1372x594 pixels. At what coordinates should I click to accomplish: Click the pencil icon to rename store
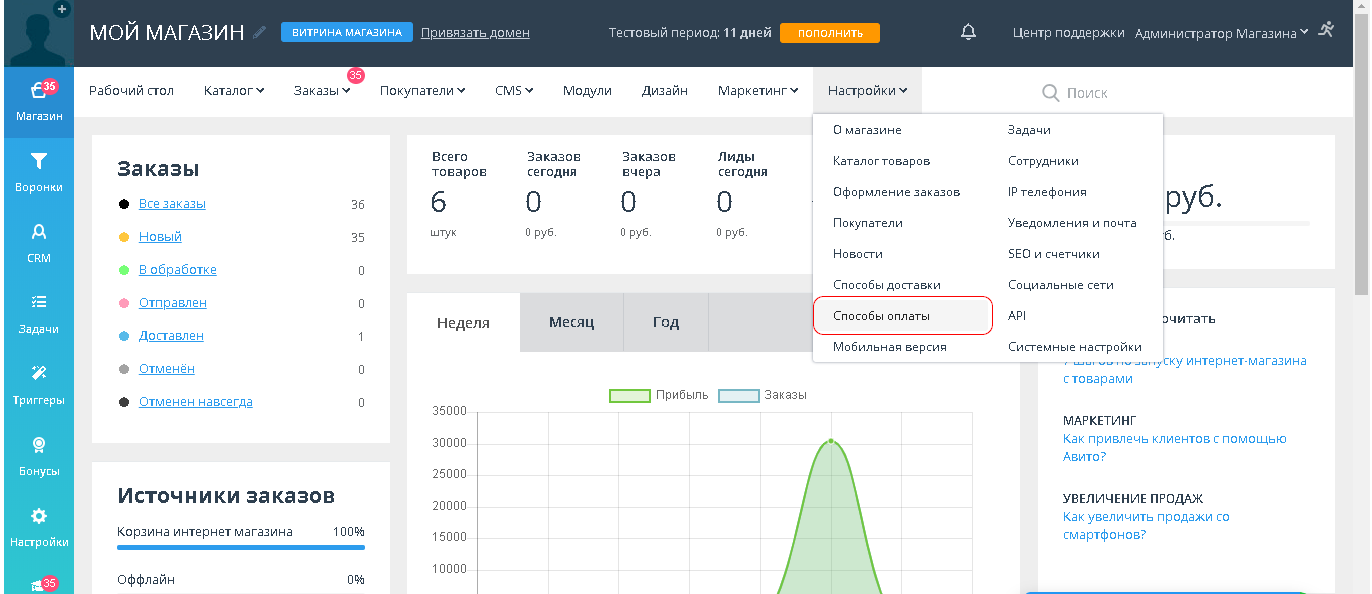[x=260, y=32]
